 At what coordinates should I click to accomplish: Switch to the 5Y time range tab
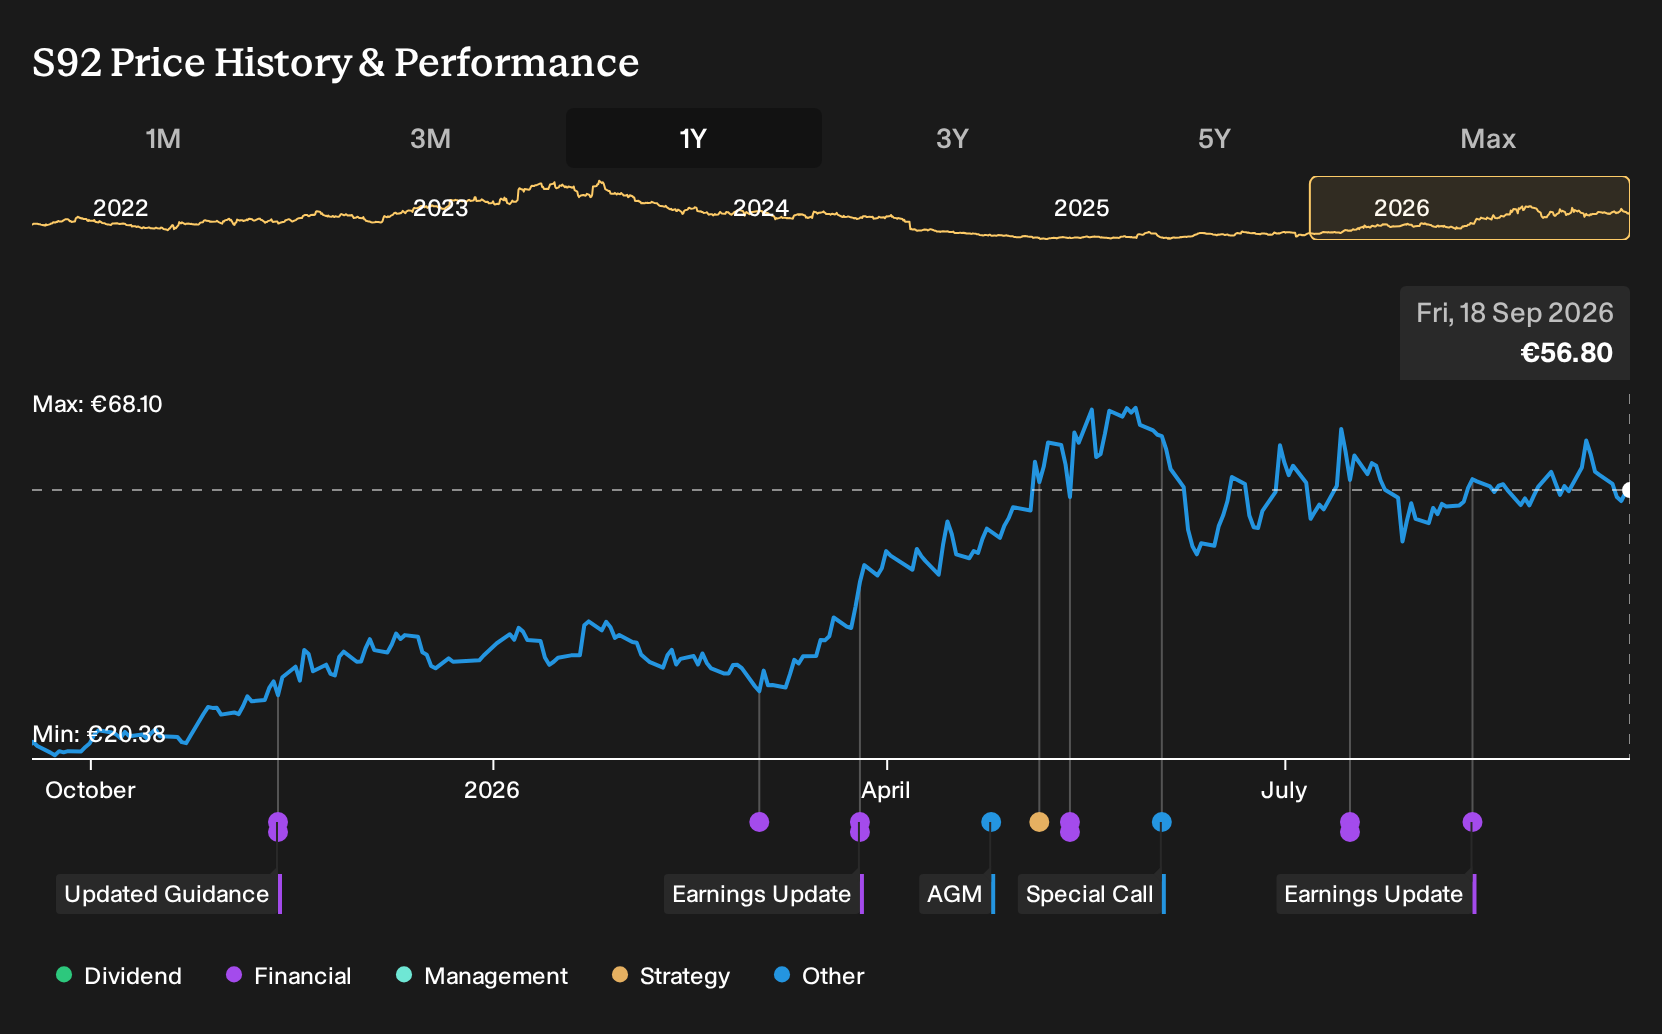coord(1214,139)
